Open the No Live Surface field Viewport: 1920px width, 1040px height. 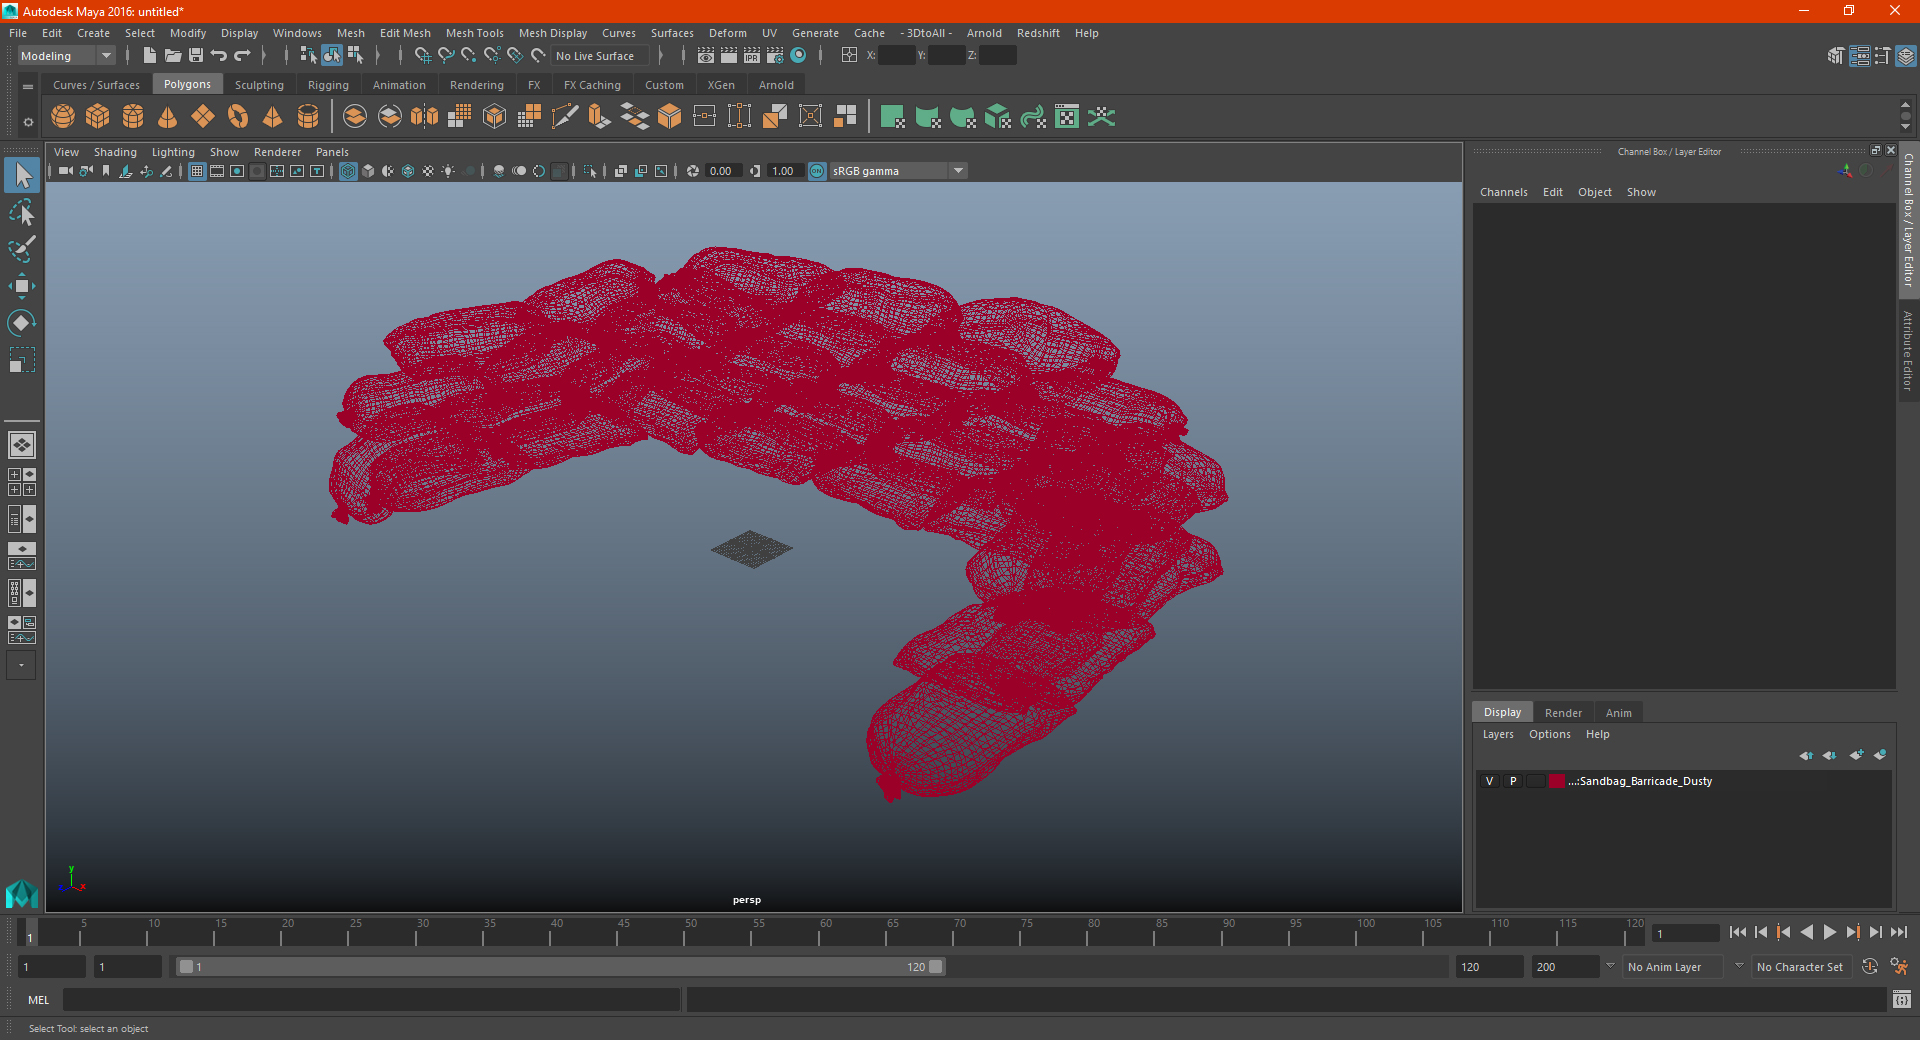pos(600,56)
